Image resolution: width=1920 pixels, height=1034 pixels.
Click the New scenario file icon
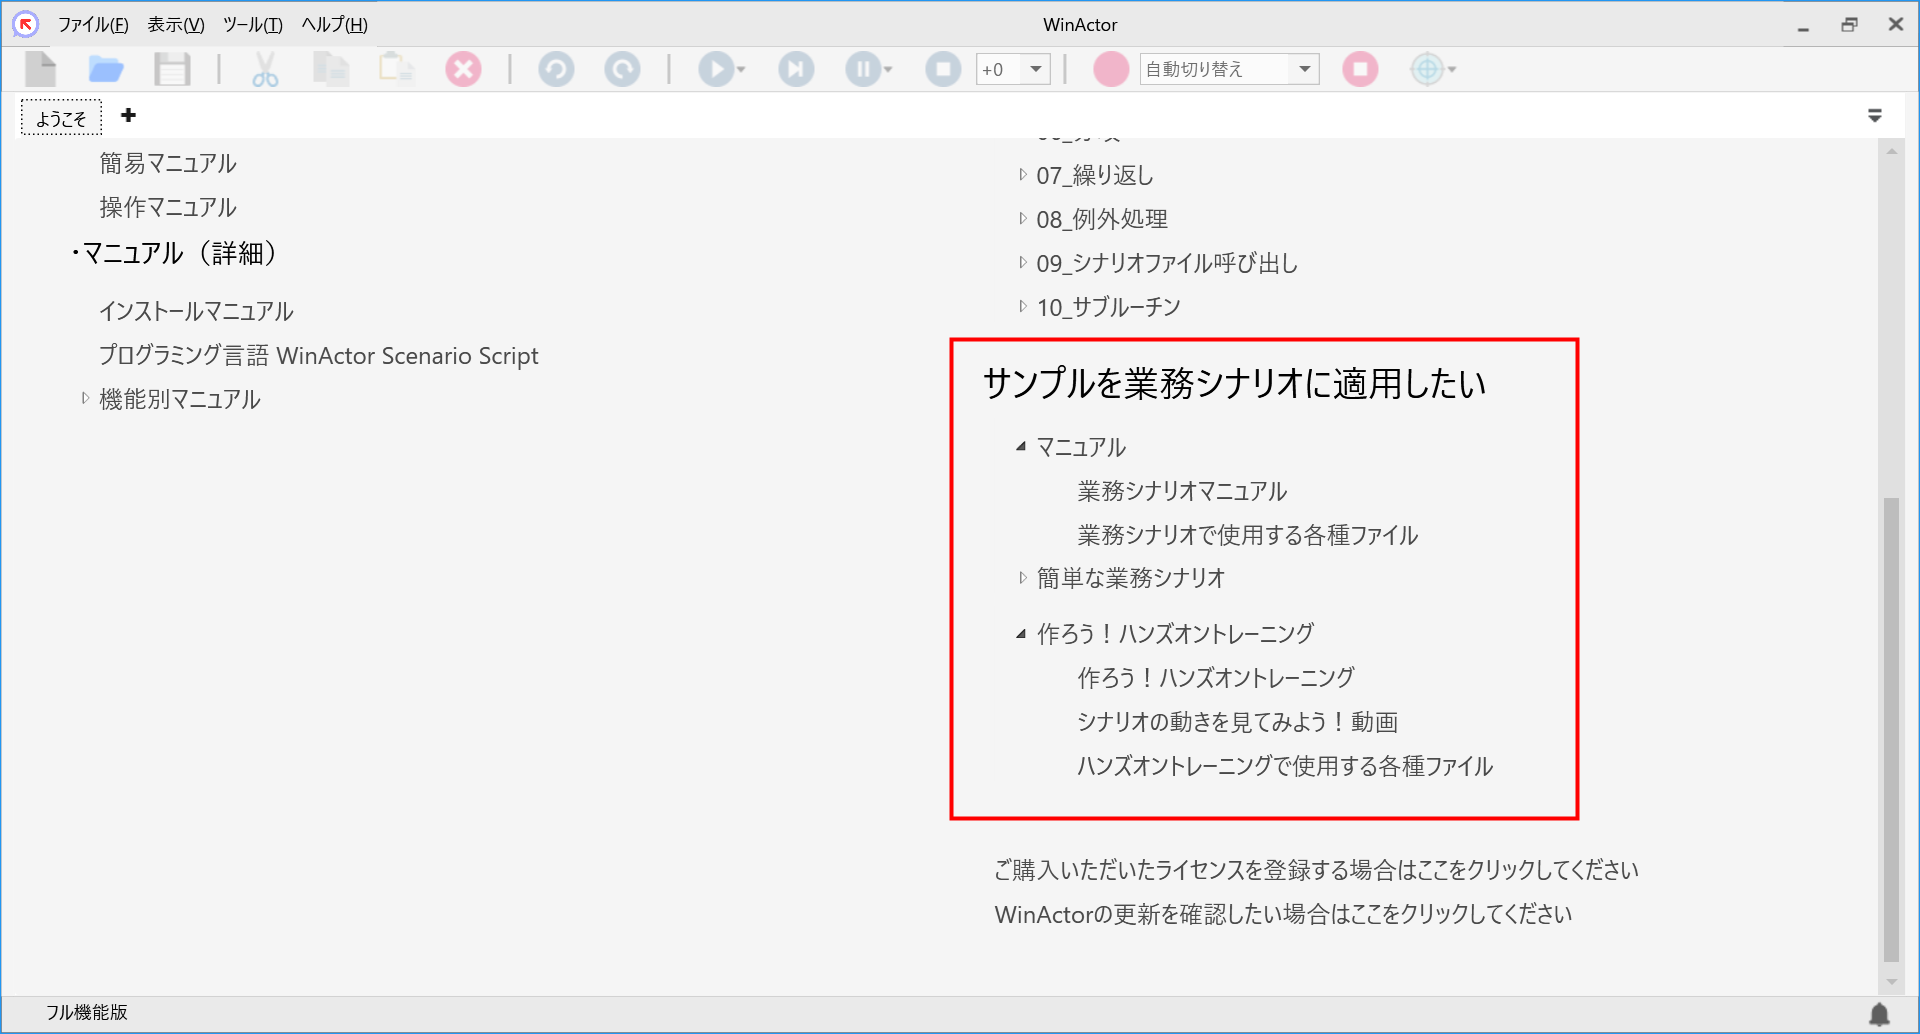coord(41,69)
